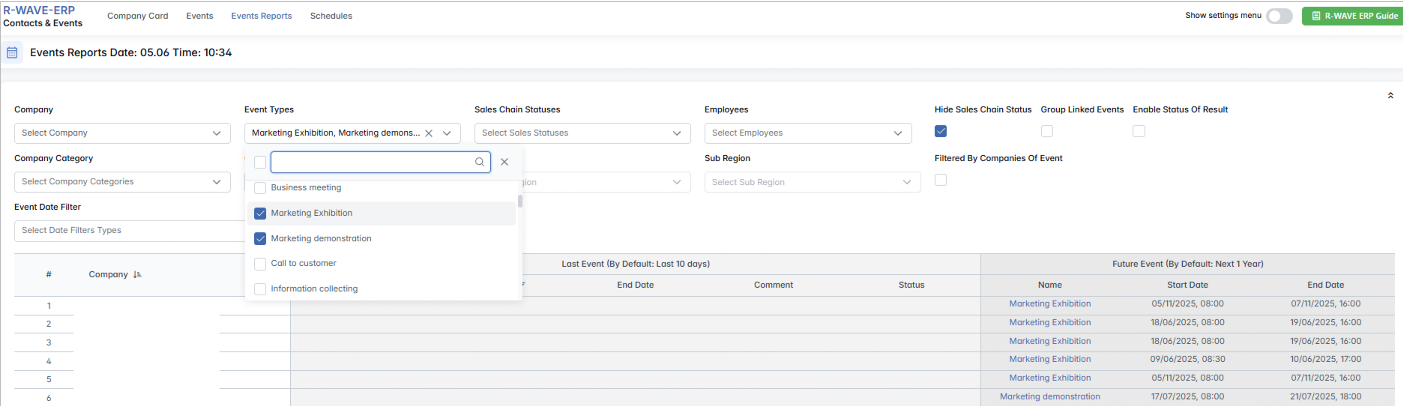This screenshot has height=406, width=1403.
Task: Enable Group Linked Events checkbox
Action: (1047, 131)
